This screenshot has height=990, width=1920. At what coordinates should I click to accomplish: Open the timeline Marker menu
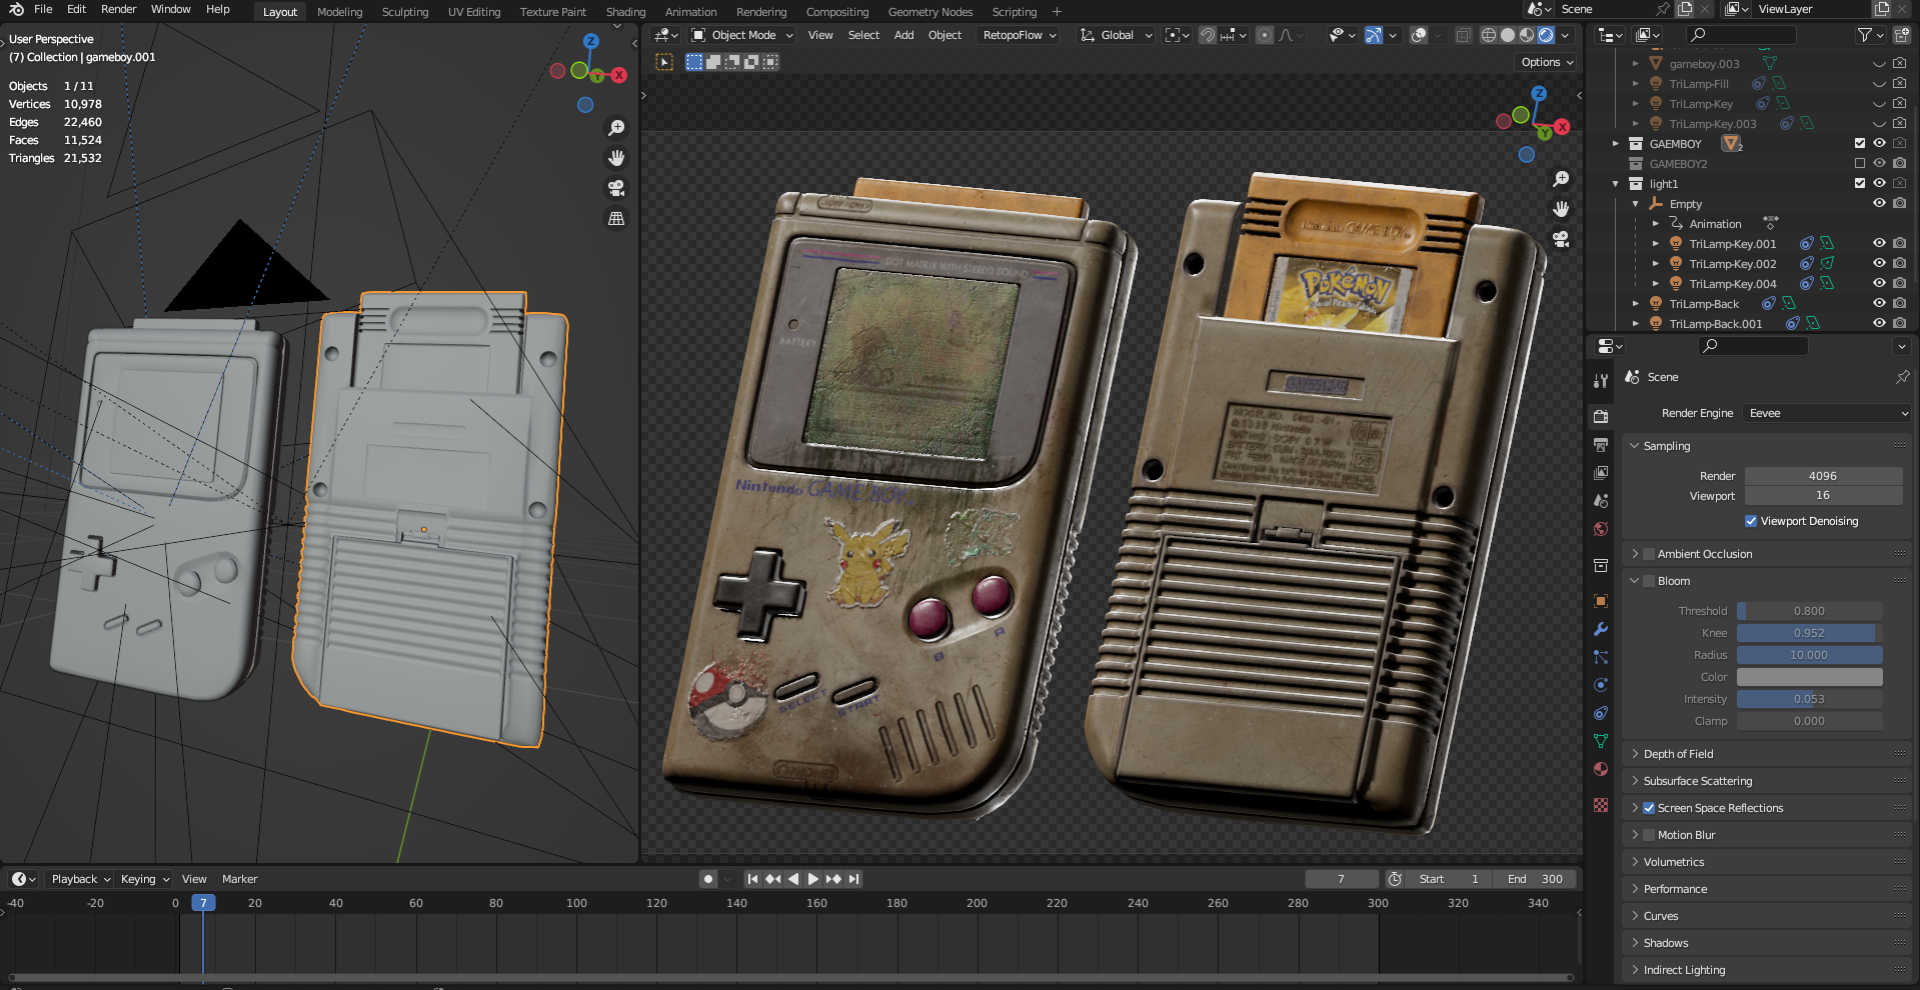click(x=240, y=879)
